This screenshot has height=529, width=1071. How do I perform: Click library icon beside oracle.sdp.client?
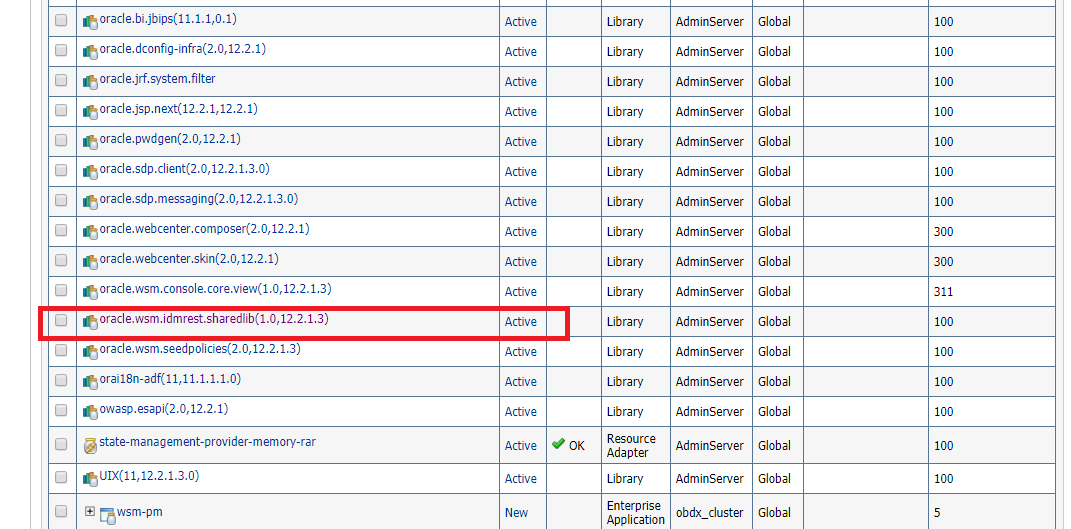(90, 172)
